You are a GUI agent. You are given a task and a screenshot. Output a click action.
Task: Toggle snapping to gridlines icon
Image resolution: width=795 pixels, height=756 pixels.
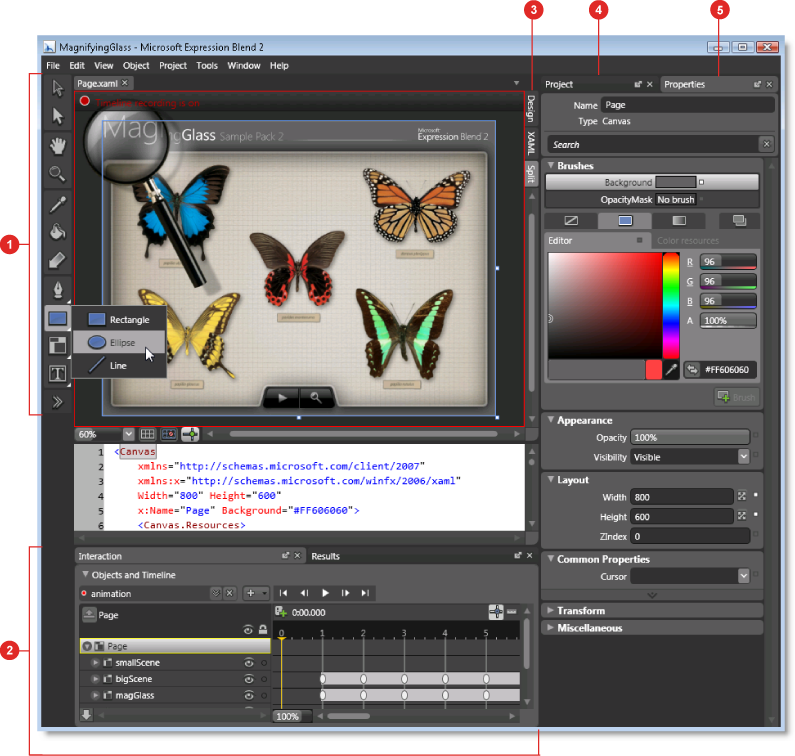(169, 434)
